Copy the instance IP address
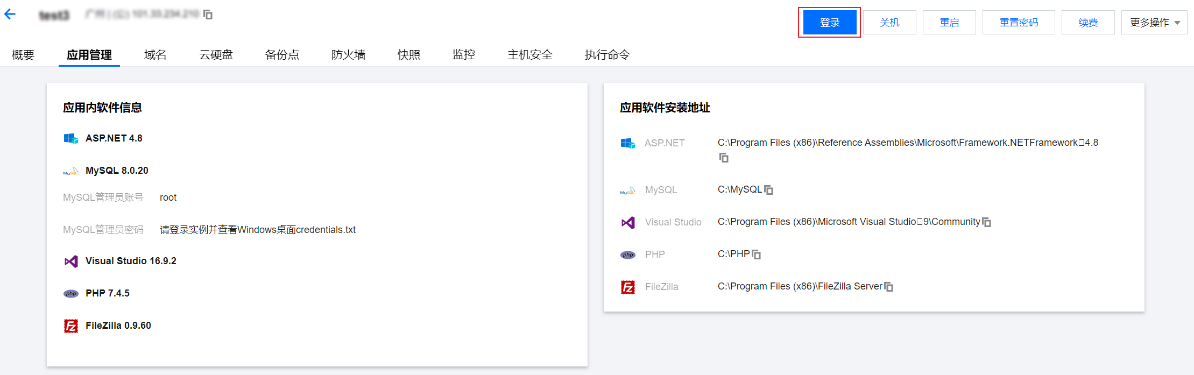1194x375 pixels. pyautogui.click(x=209, y=14)
